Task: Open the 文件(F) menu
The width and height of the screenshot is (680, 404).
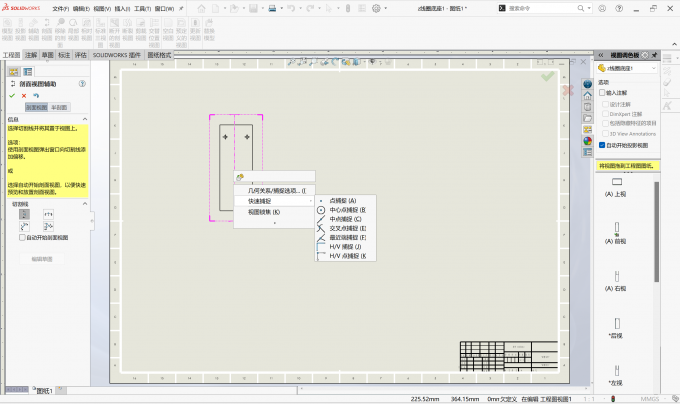Action: pyautogui.click(x=61, y=9)
